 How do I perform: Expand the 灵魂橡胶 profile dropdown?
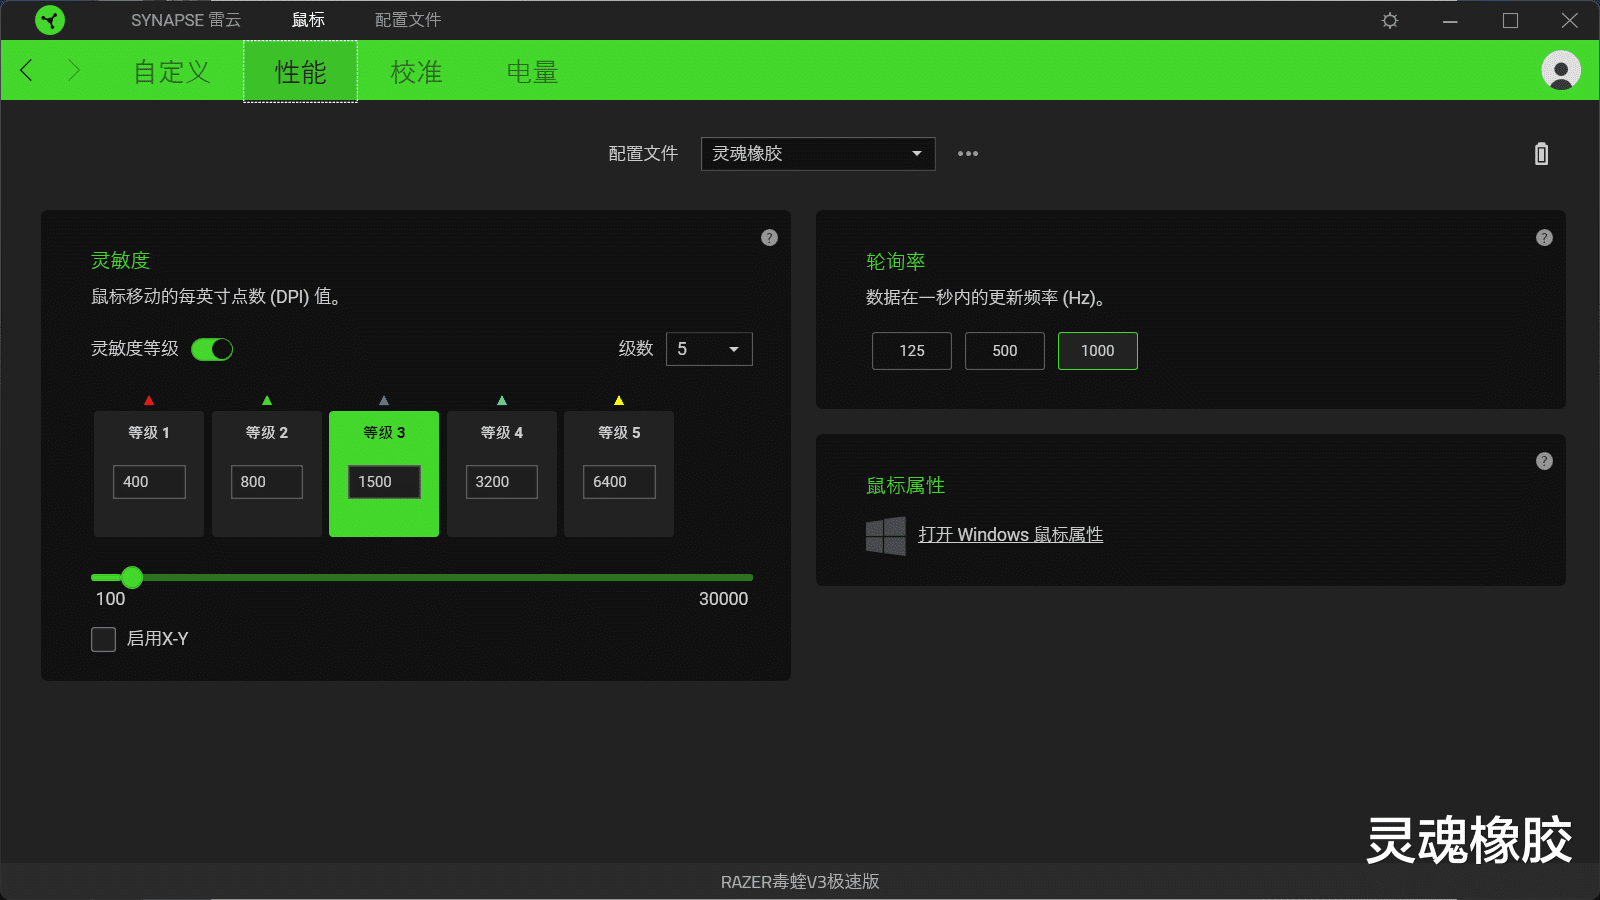point(818,154)
